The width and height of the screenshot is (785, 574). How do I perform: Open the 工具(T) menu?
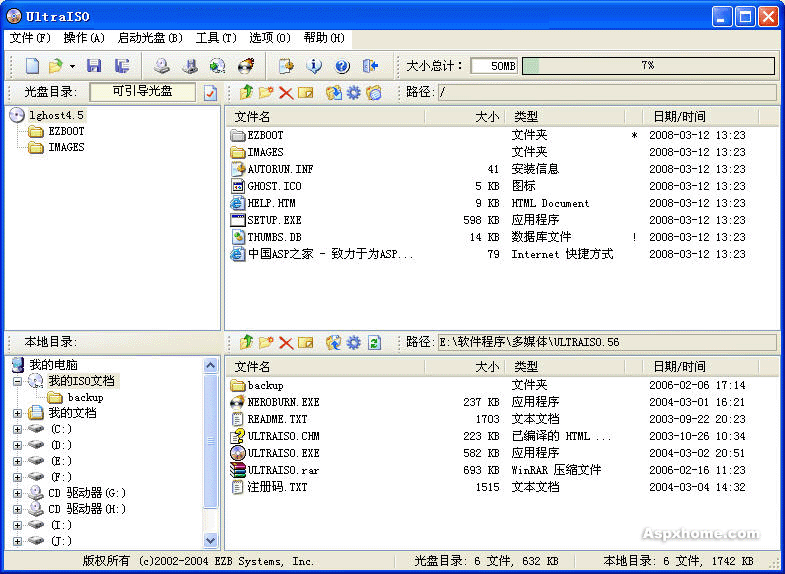pyautogui.click(x=216, y=38)
